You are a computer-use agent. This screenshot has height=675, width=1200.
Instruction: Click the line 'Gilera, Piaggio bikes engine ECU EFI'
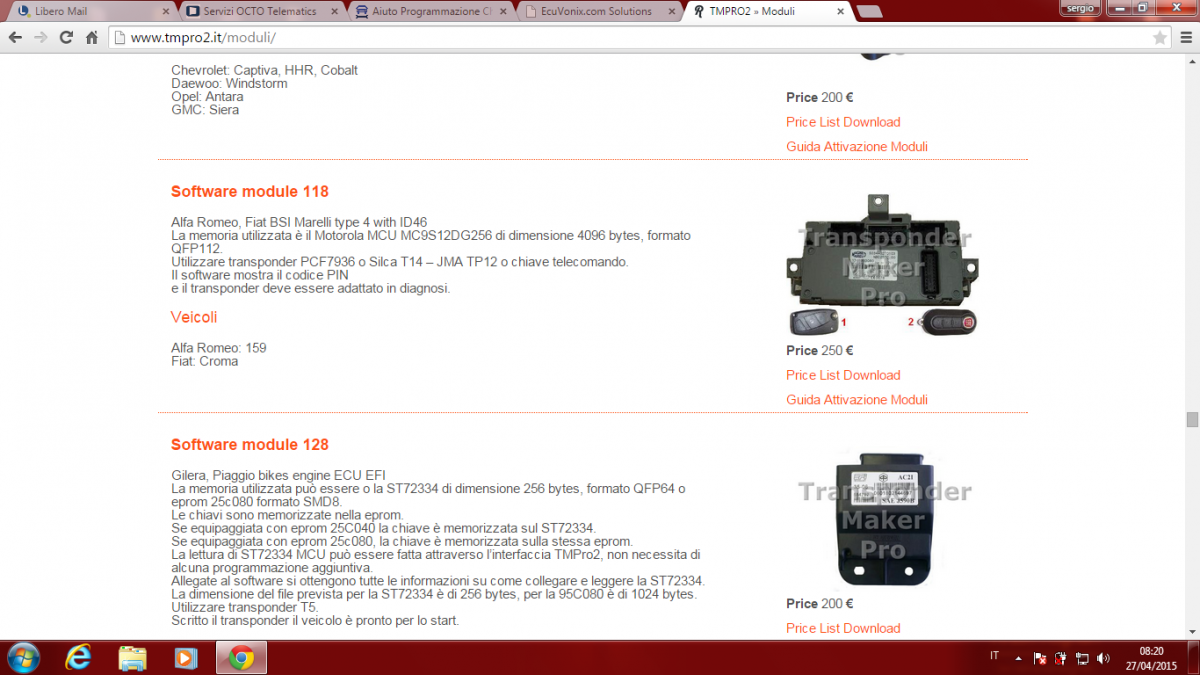[278, 474]
